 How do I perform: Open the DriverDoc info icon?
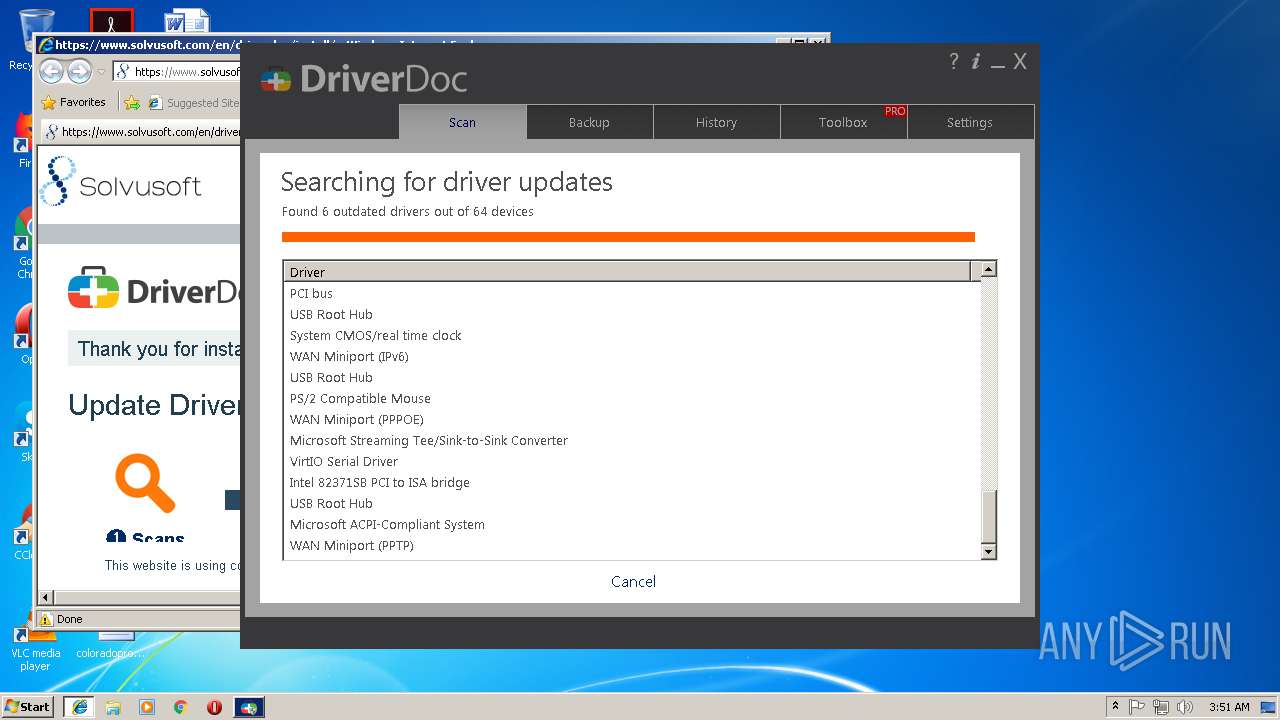tap(976, 62)
